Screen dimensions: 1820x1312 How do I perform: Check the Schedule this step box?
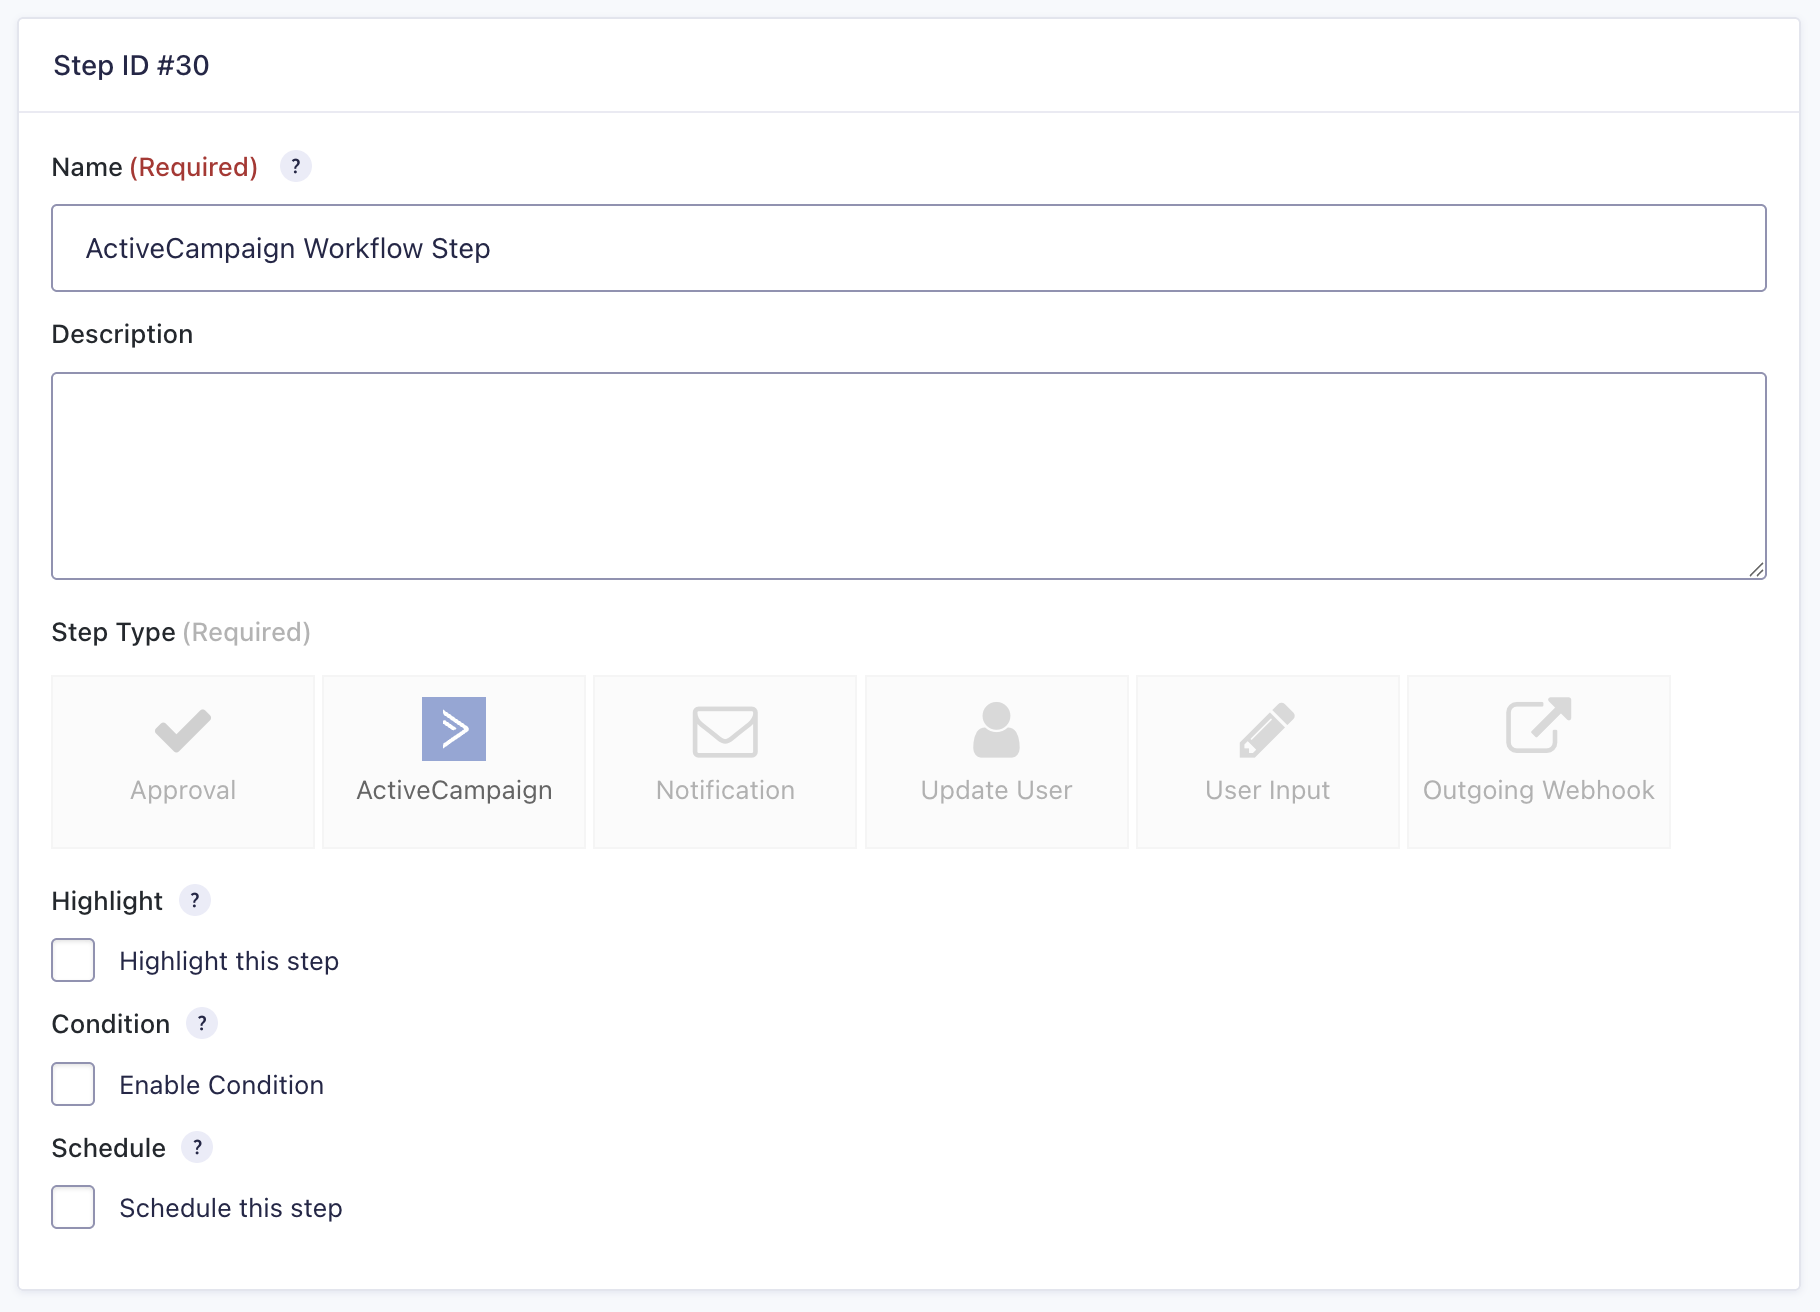point(73,1207)
